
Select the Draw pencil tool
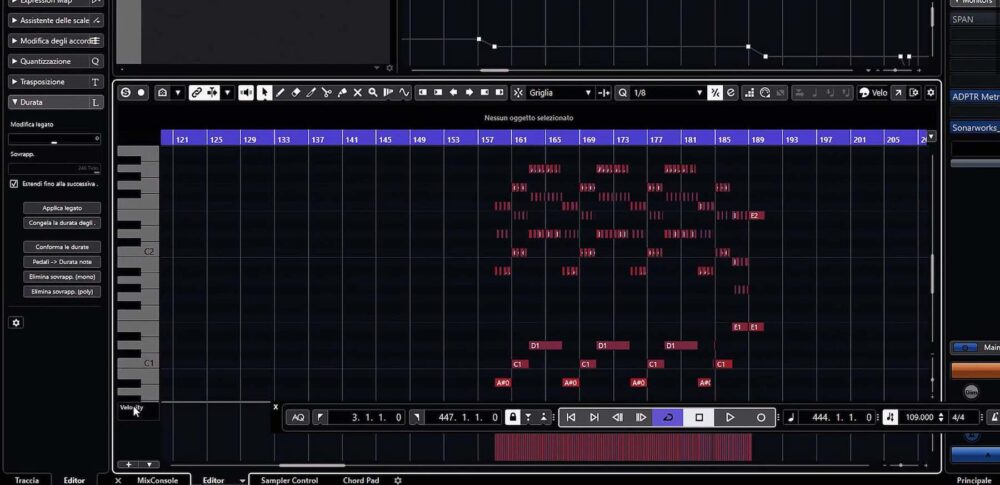[280, 92]
